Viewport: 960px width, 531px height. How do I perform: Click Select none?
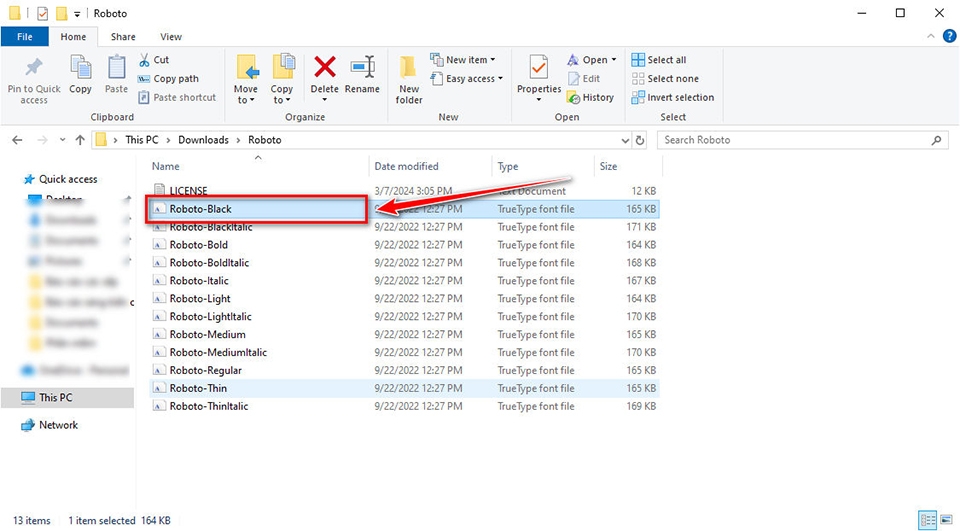[x=665, y=78]
